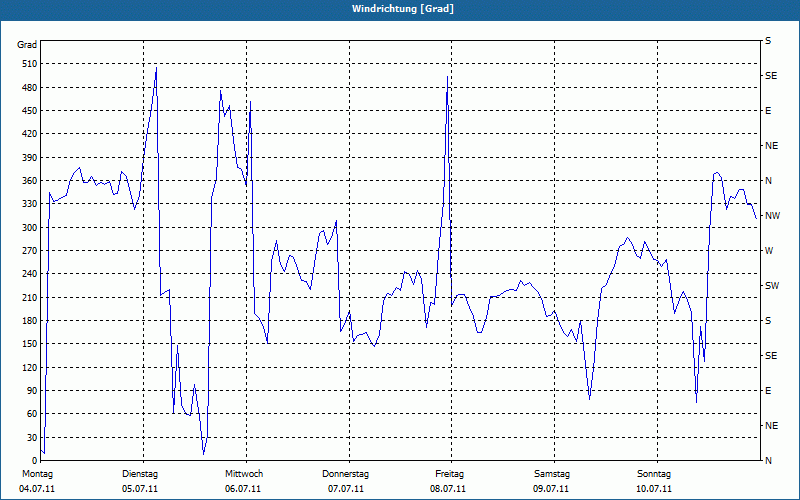Select the topmost S compass label
This screenshot has height=500, width=800.
(768, 41)
